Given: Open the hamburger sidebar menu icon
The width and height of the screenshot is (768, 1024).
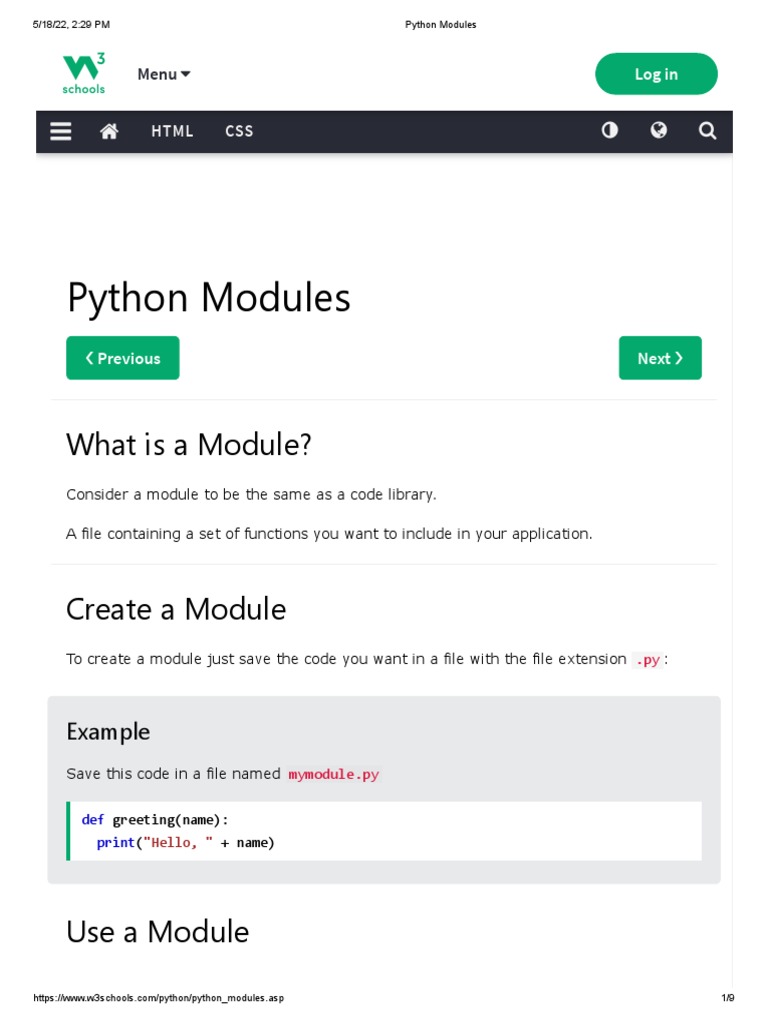Looking at the screenshot, I should point(61,131).
